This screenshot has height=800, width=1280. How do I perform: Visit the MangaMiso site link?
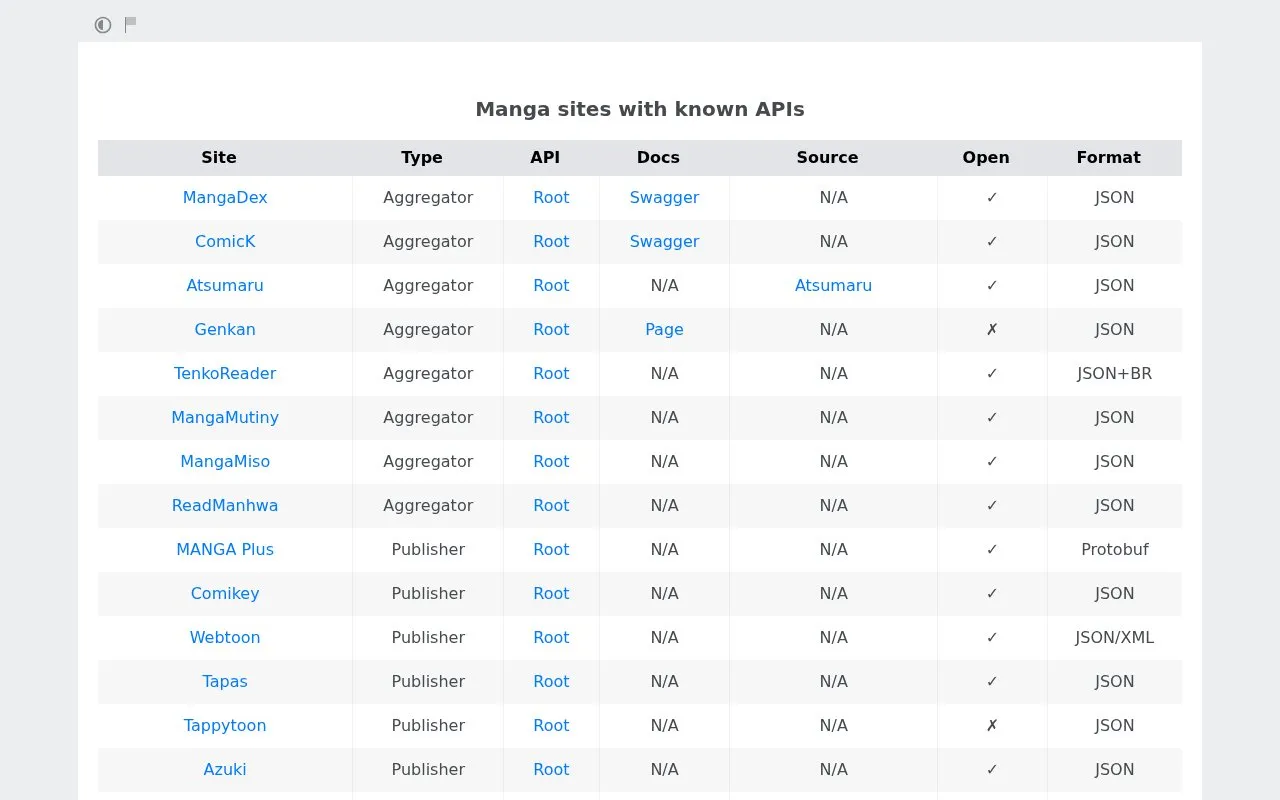coord(225,462)
